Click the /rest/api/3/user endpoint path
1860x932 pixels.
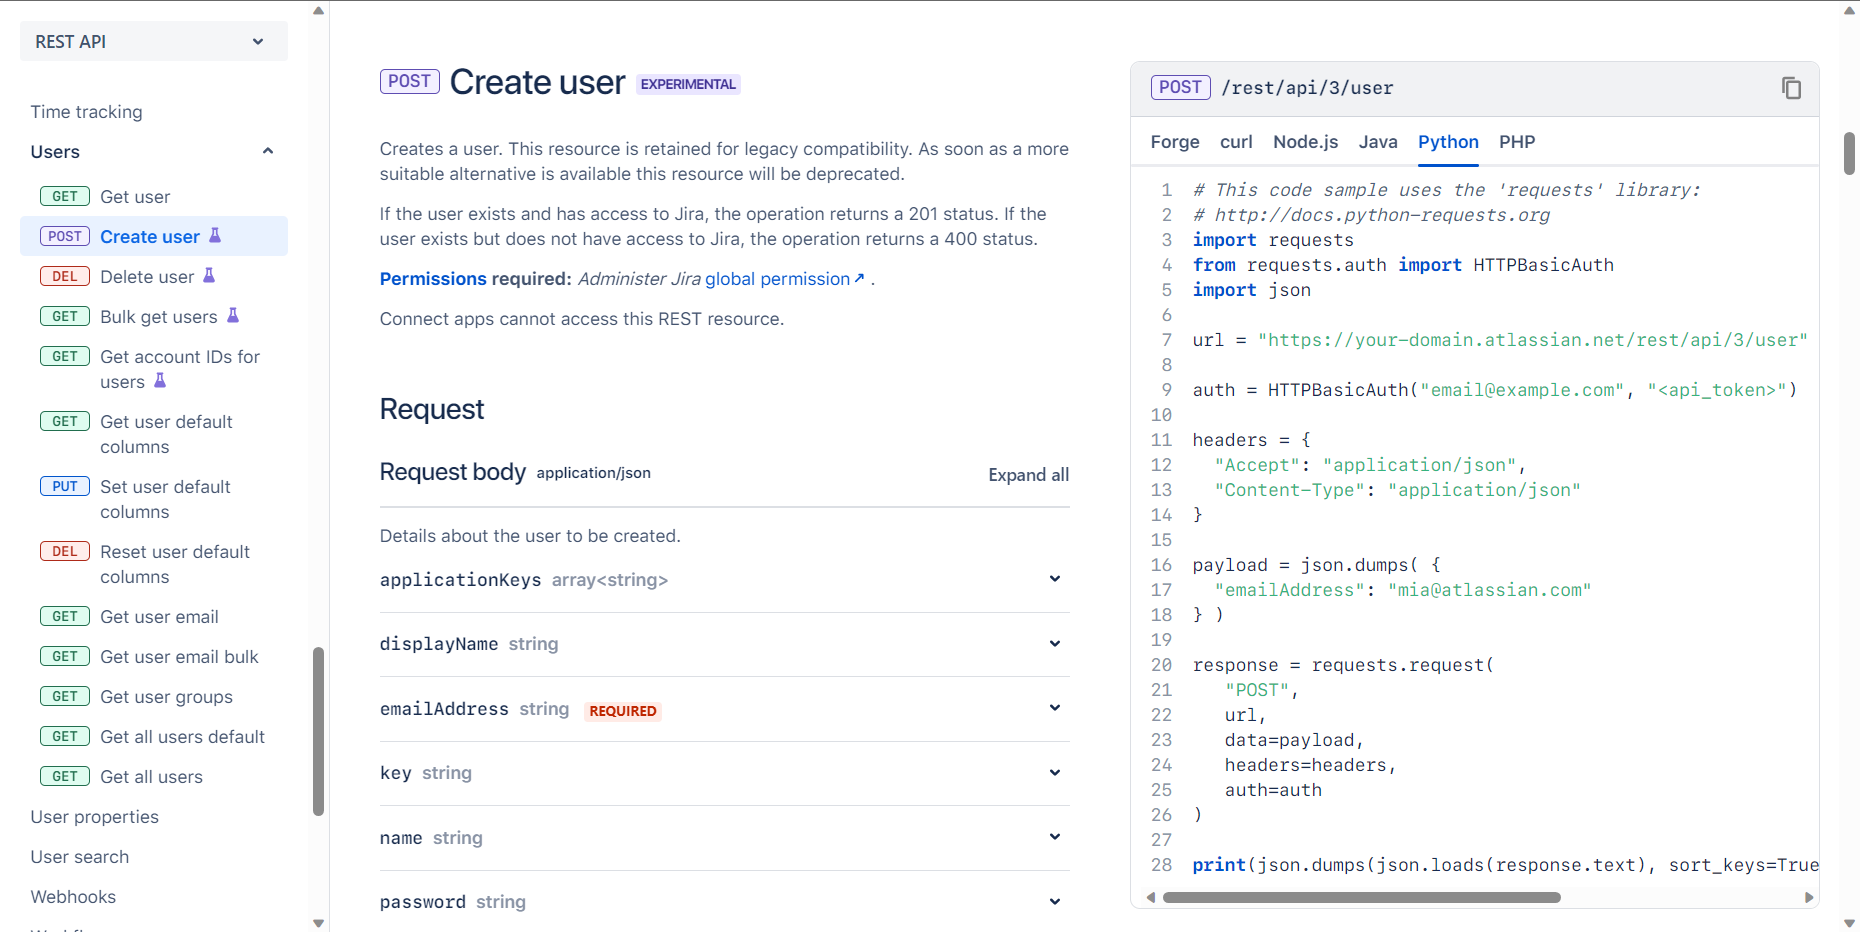click(x=1307, y=88)
